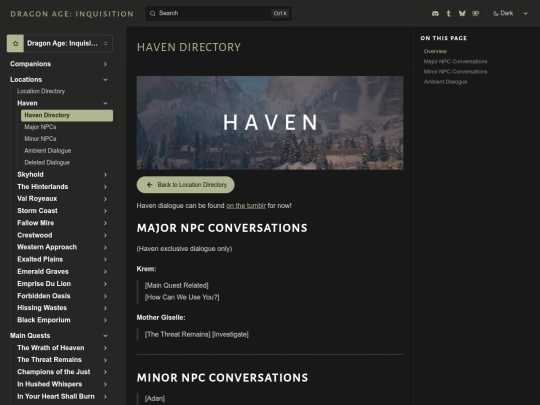Collapse the Haven subsection chevron
The image size is (540, 405).
coord(105,103)
